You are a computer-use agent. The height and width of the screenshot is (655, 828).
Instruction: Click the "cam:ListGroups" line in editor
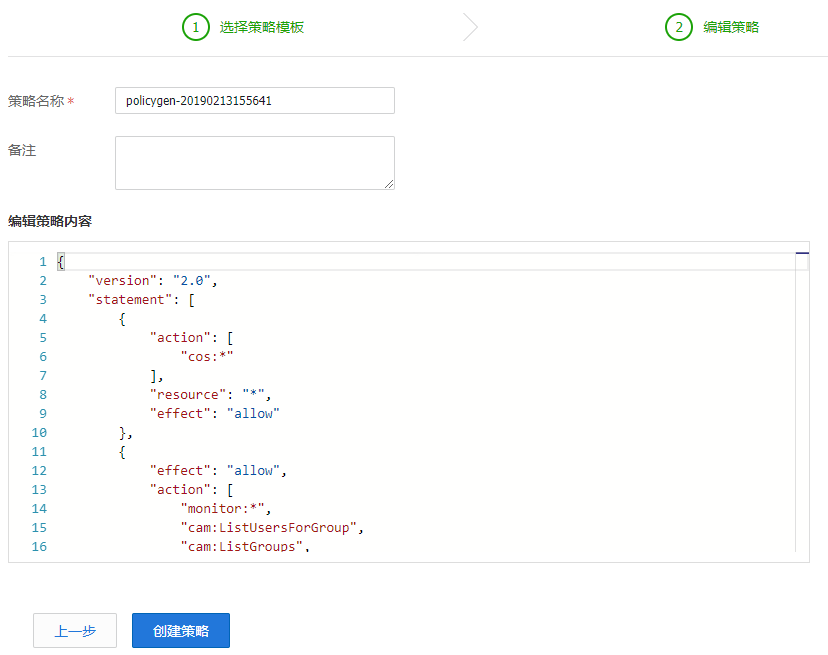pos(244,547)
